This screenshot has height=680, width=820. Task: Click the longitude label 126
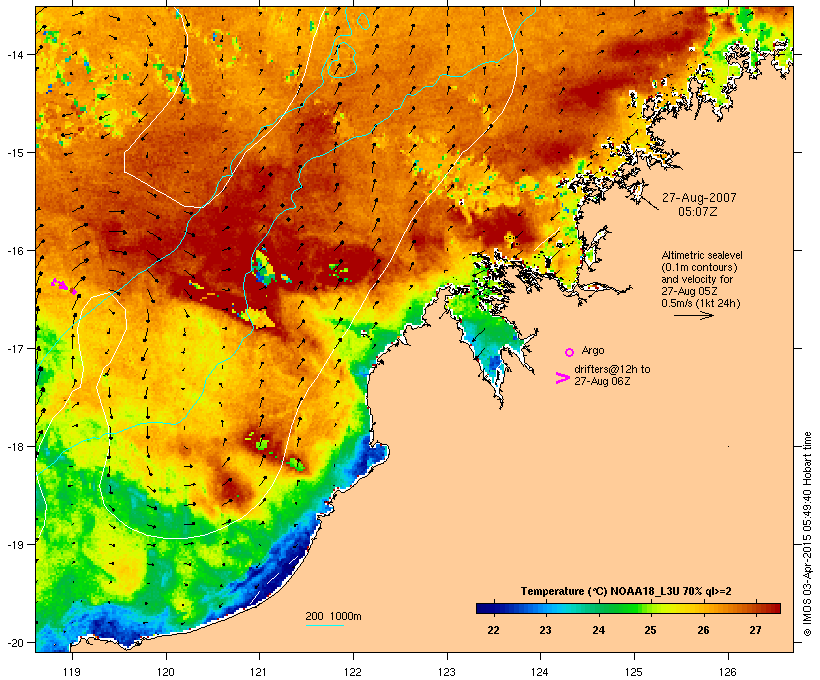click(x=727, y=672)
